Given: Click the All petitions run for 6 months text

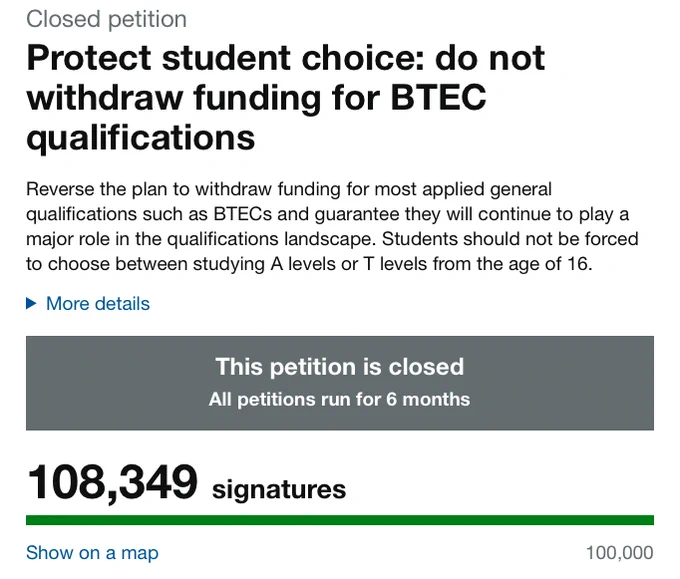Looking at the screenshot, I should pyautogui.click(x=340, y=399).
